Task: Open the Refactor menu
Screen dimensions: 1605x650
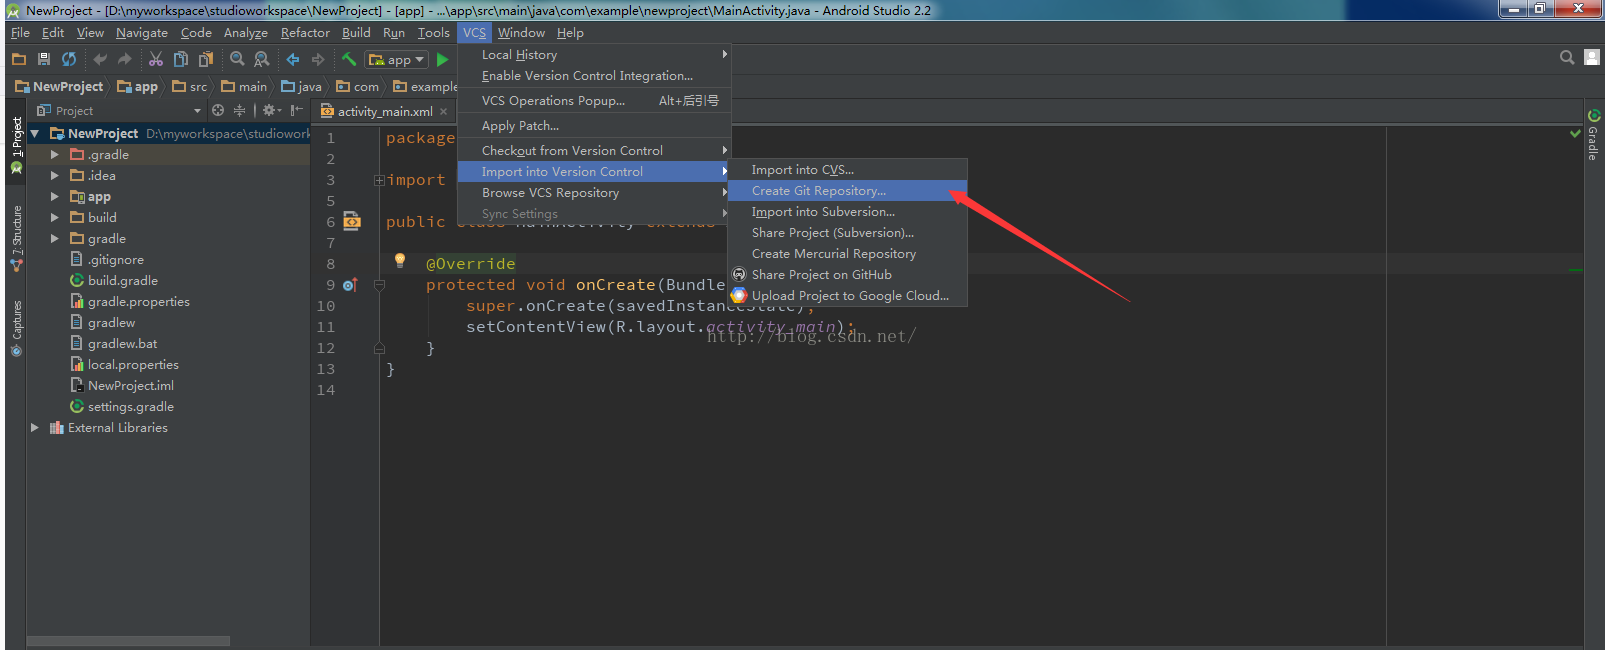Action: [x=305, y=33]
